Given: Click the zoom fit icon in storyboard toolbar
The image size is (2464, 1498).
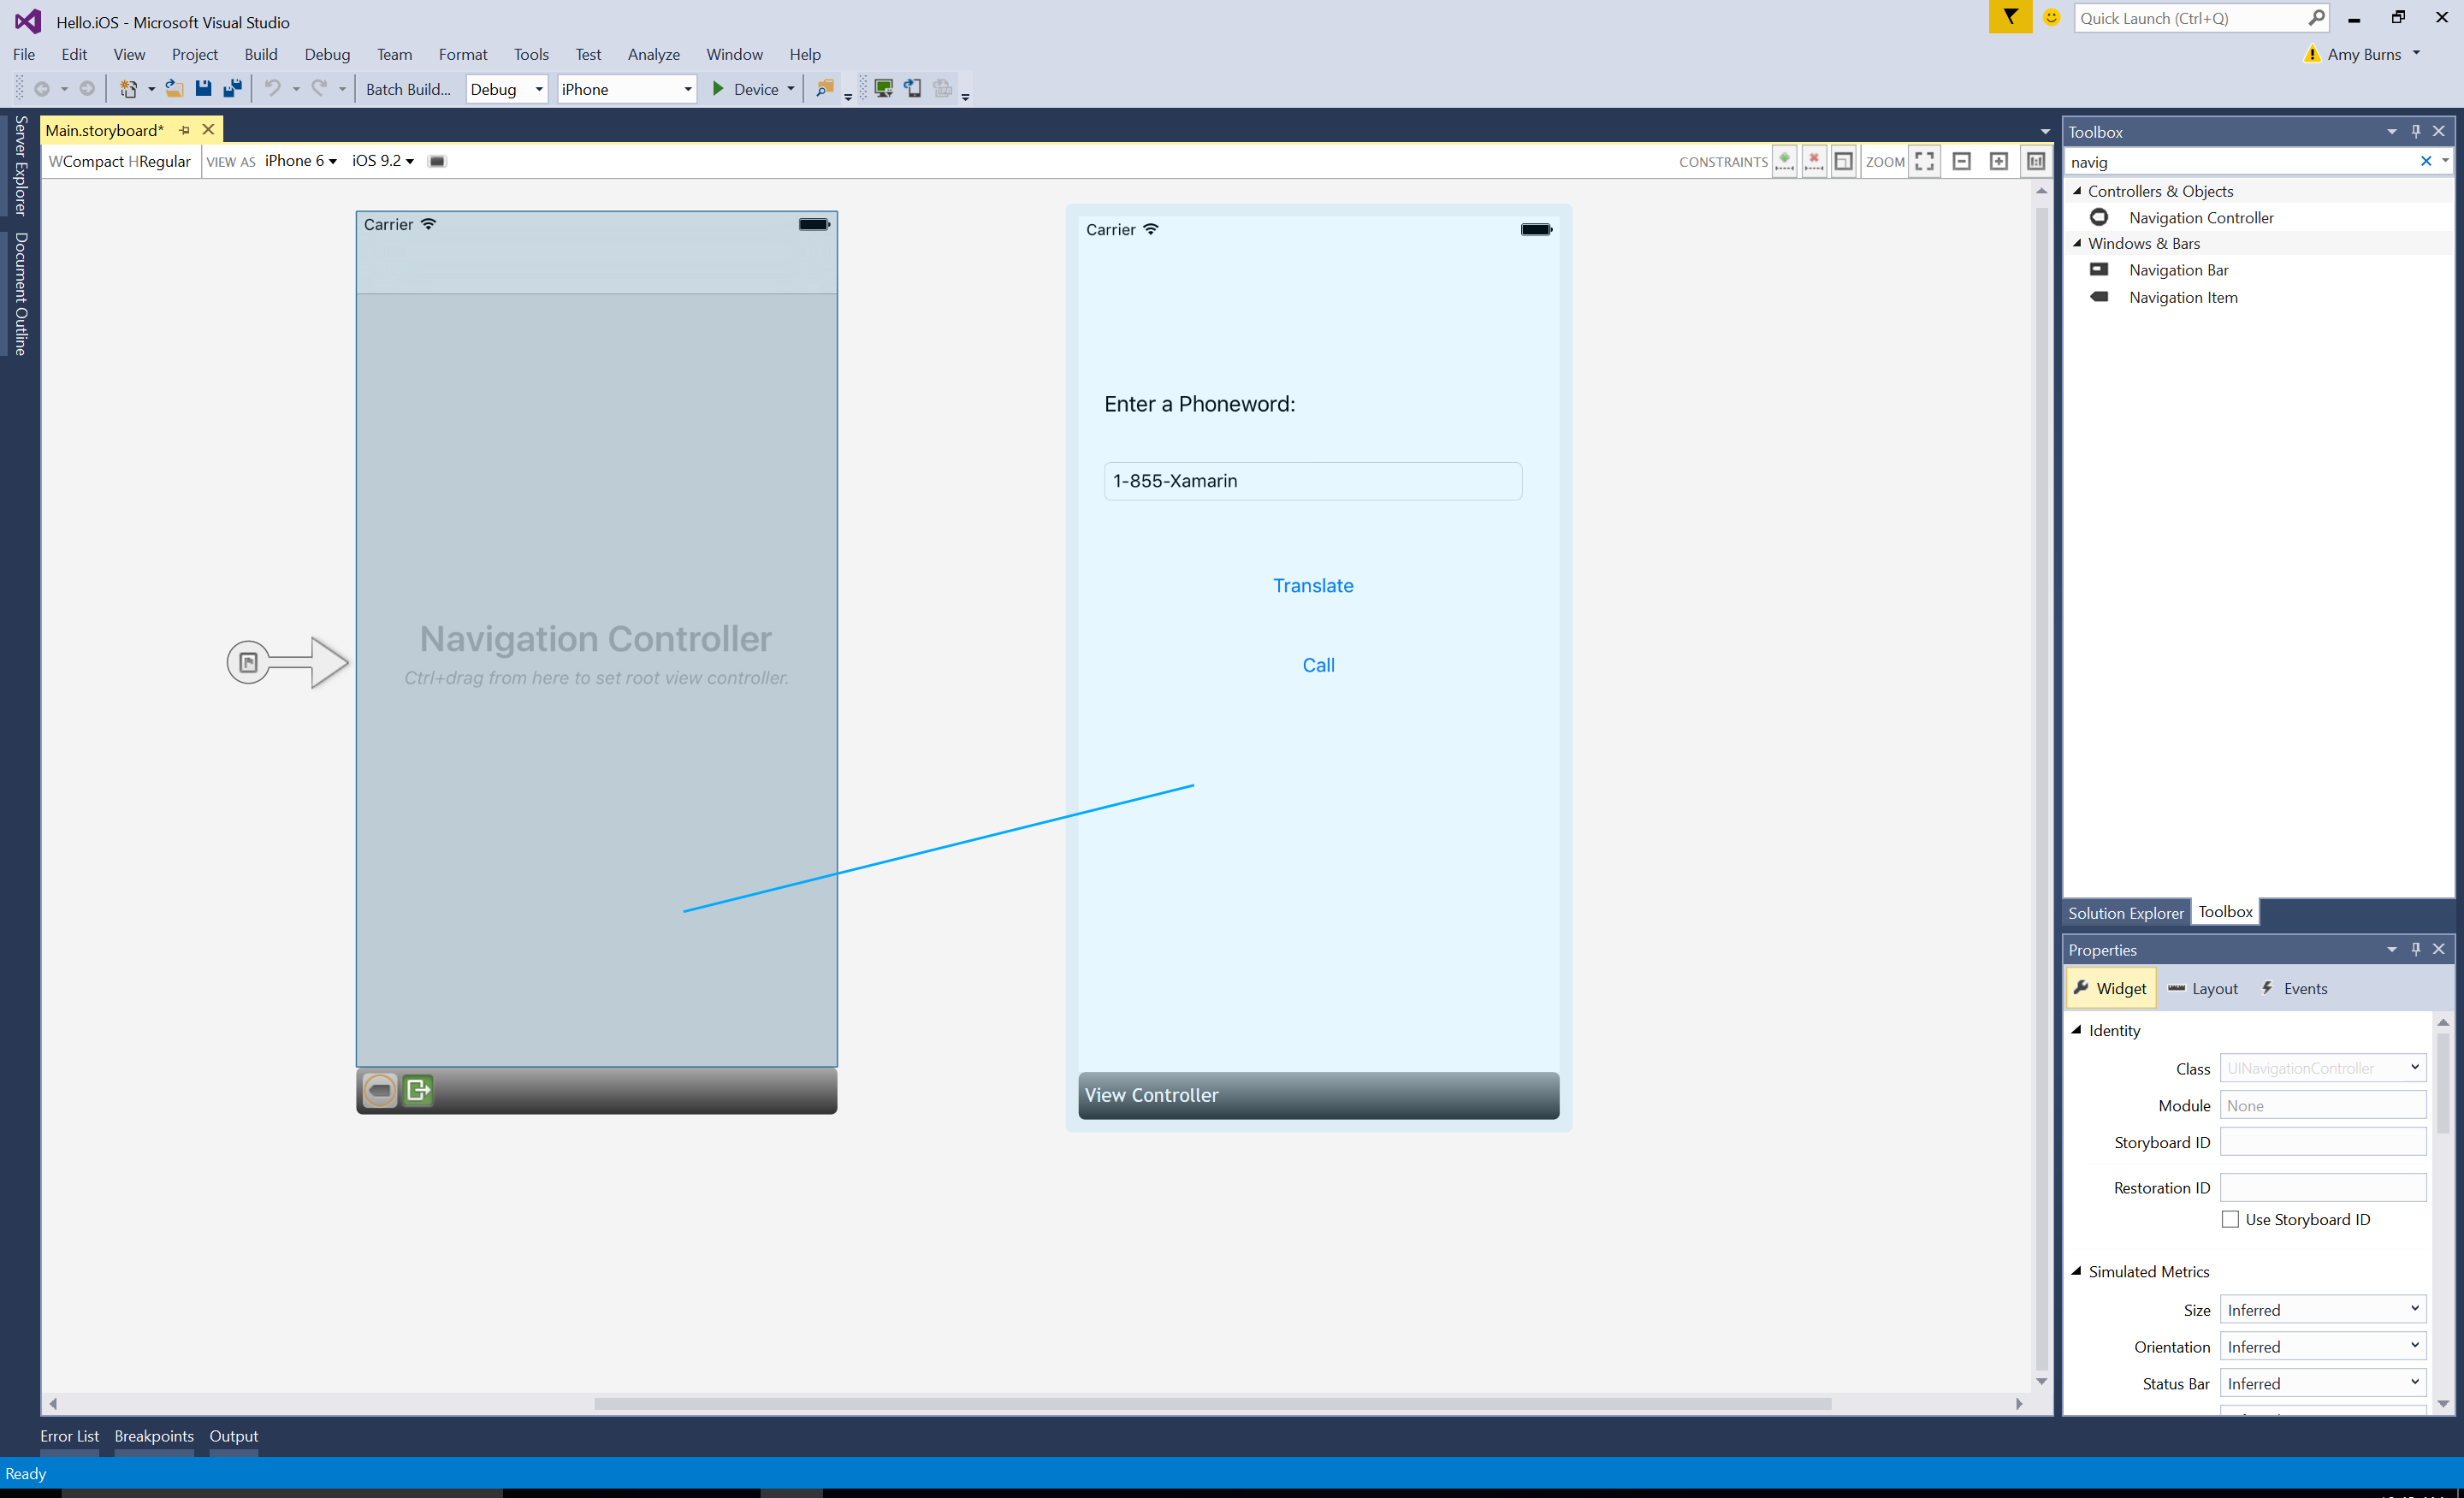Looking at the screenshot, I should 1928,160.
